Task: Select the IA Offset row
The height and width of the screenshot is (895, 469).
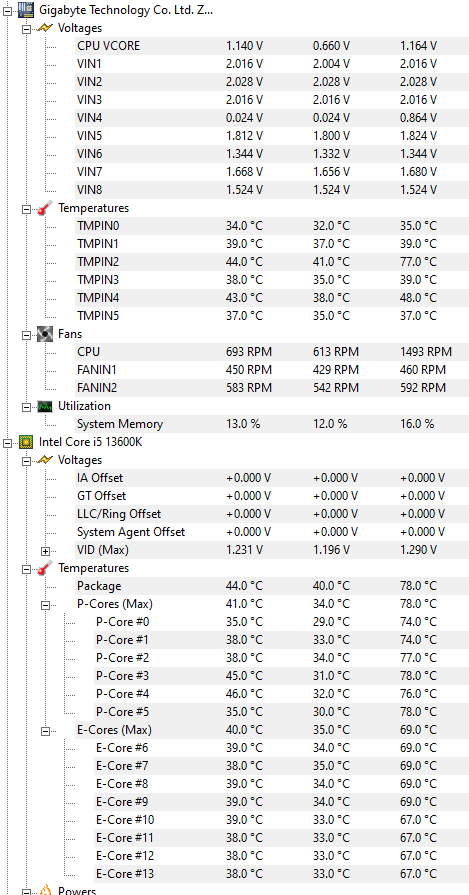Action: pyautogui.click(x=271, y=478)
